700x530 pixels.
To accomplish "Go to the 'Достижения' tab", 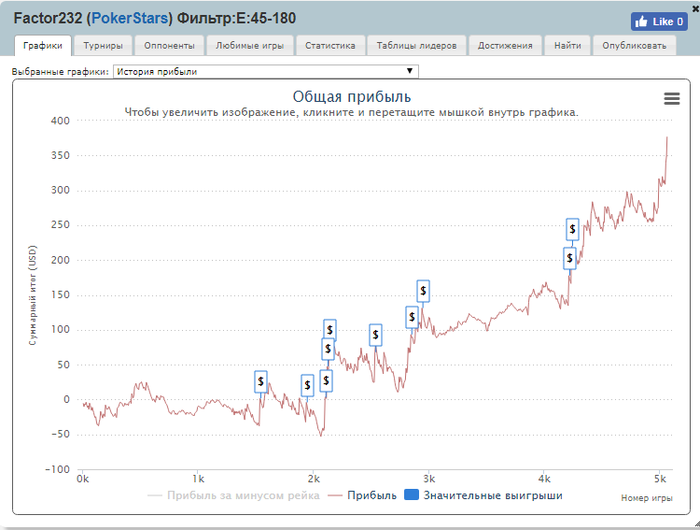I will [505, 46].
